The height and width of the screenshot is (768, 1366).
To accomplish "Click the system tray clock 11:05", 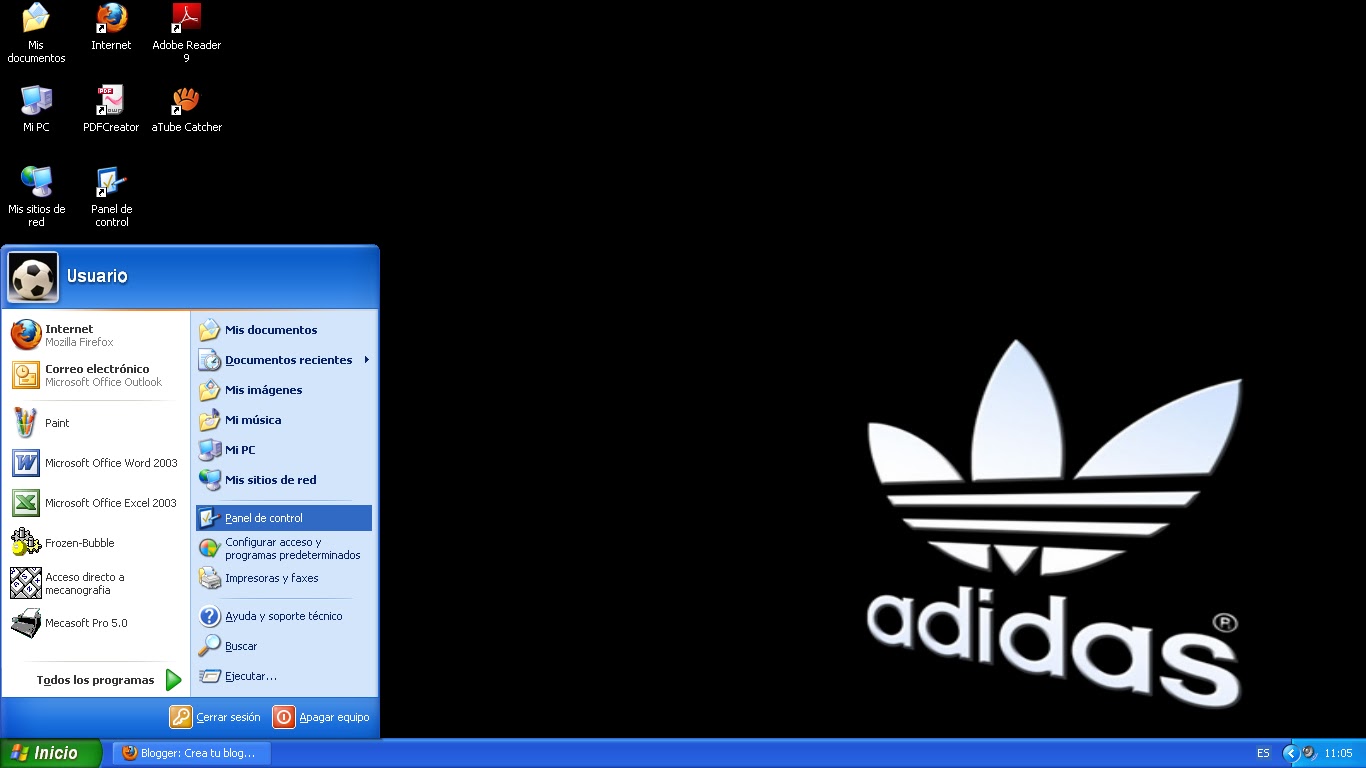I will (x=1338, y=753).
